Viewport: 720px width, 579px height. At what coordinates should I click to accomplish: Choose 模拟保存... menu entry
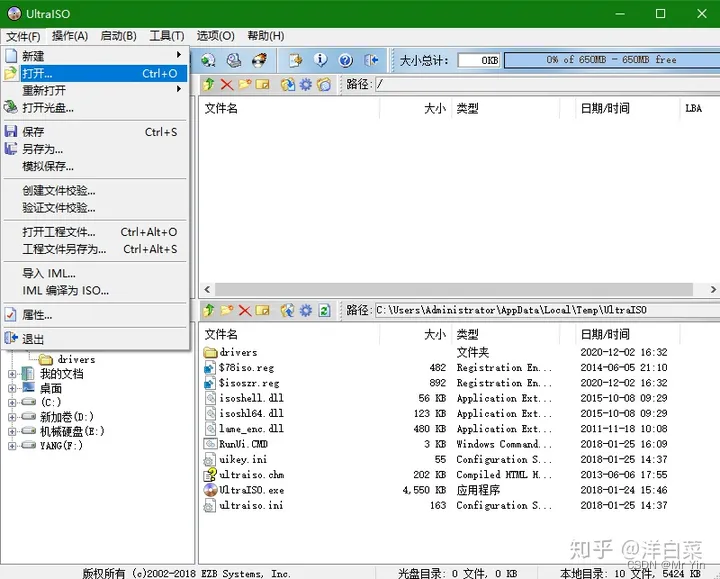(95, 166)
